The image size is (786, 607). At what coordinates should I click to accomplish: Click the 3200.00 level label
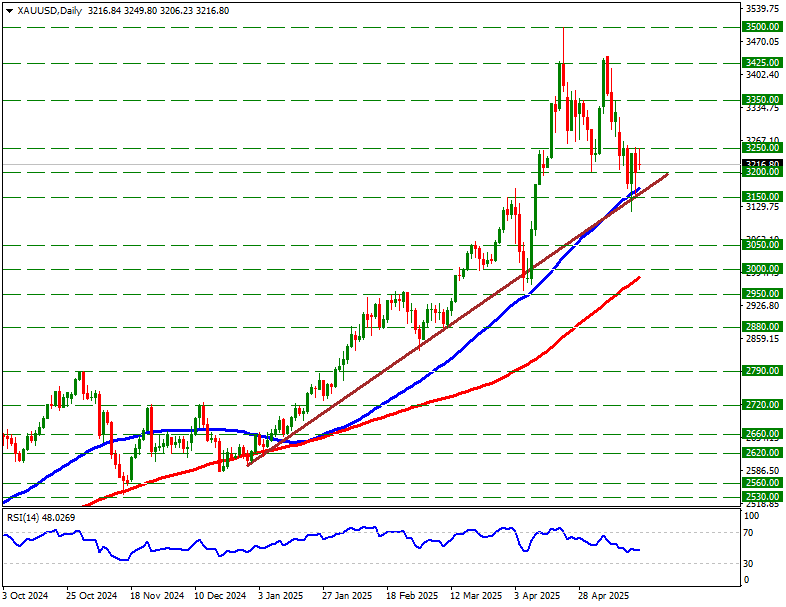[761, 172]
